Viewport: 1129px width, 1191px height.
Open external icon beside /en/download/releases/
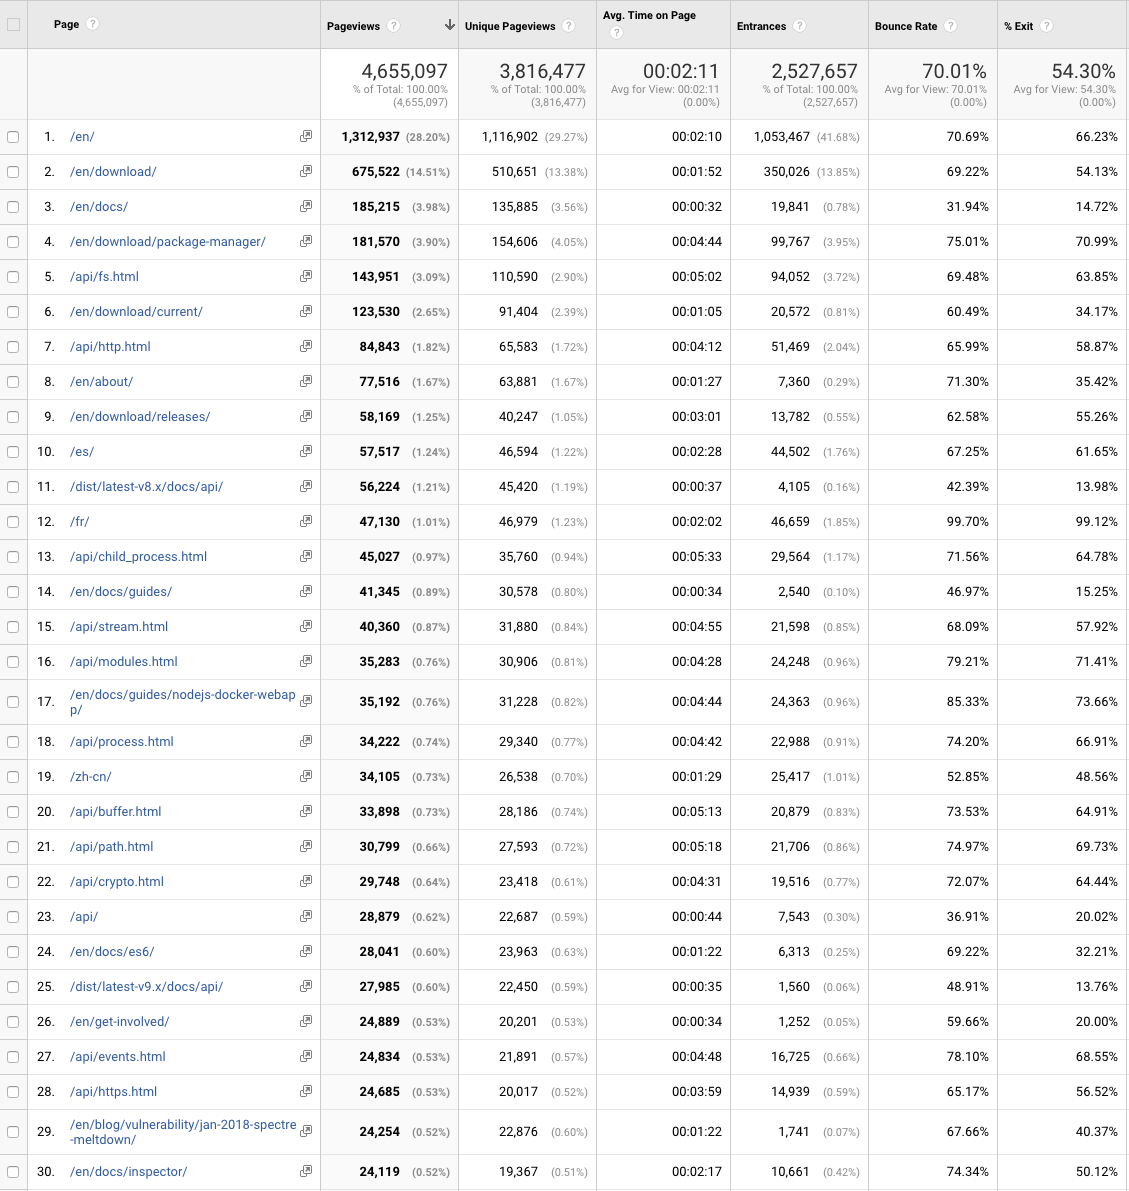click(x=305, y=416)
